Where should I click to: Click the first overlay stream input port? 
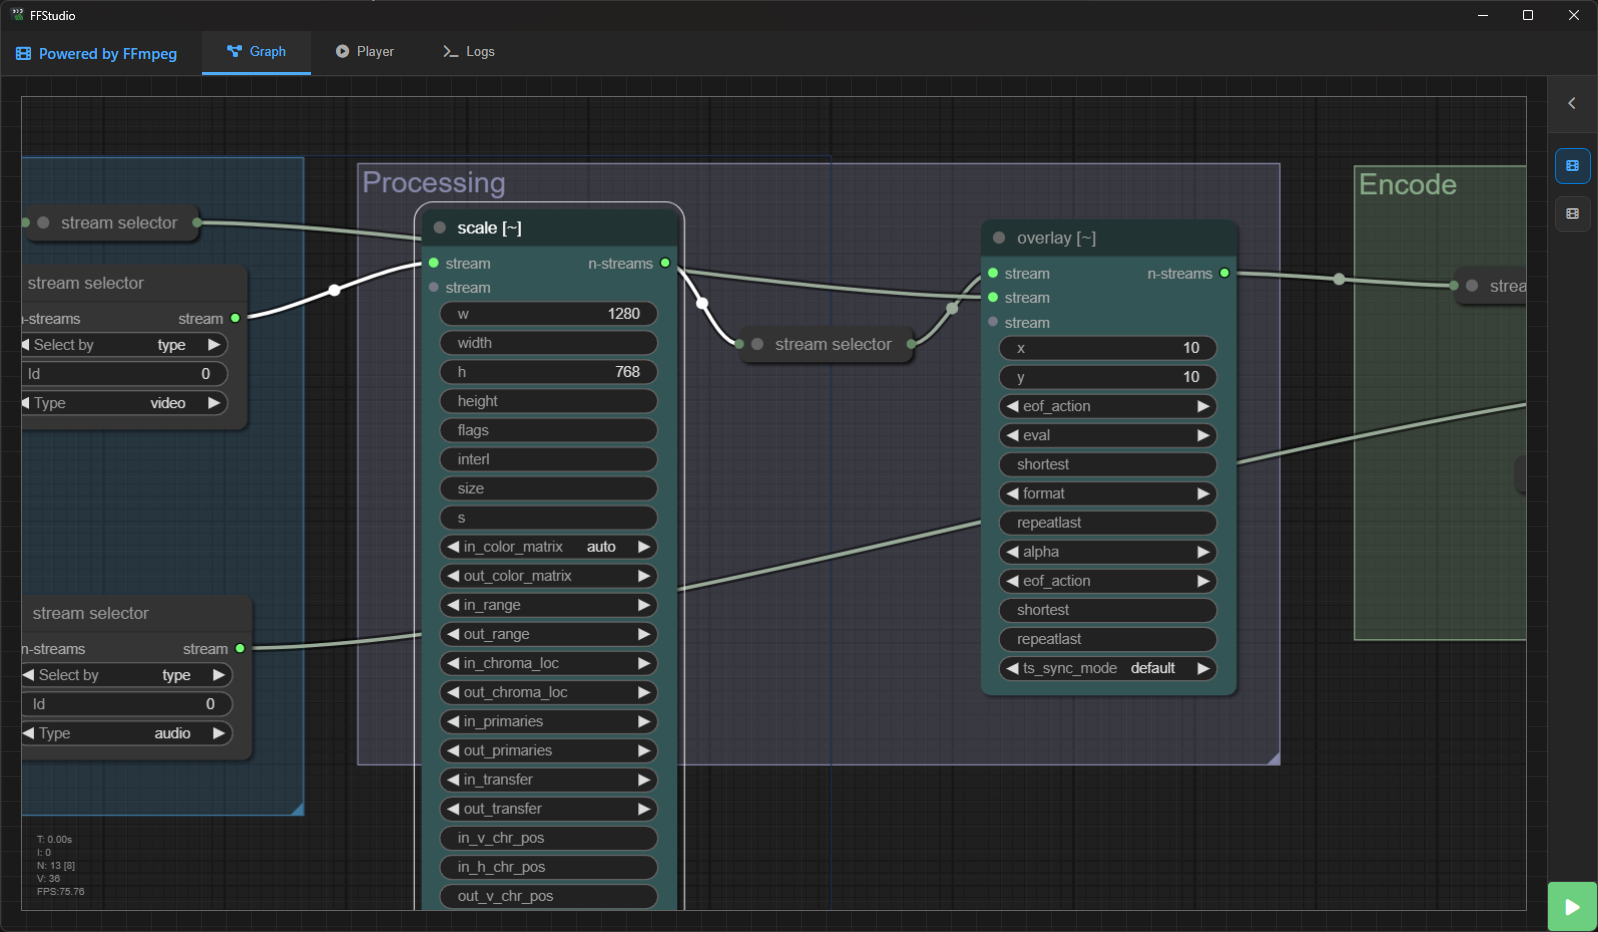click(993, 273)
